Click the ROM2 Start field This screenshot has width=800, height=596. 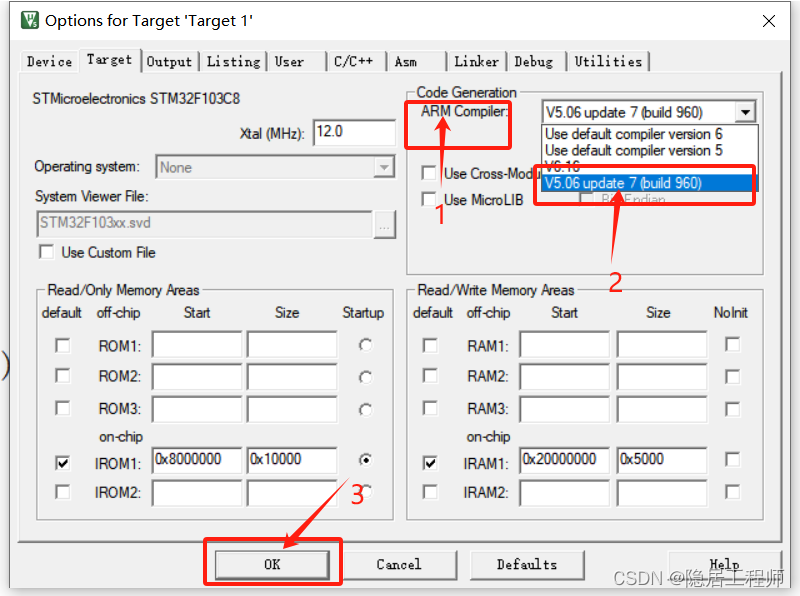[197, 377]
